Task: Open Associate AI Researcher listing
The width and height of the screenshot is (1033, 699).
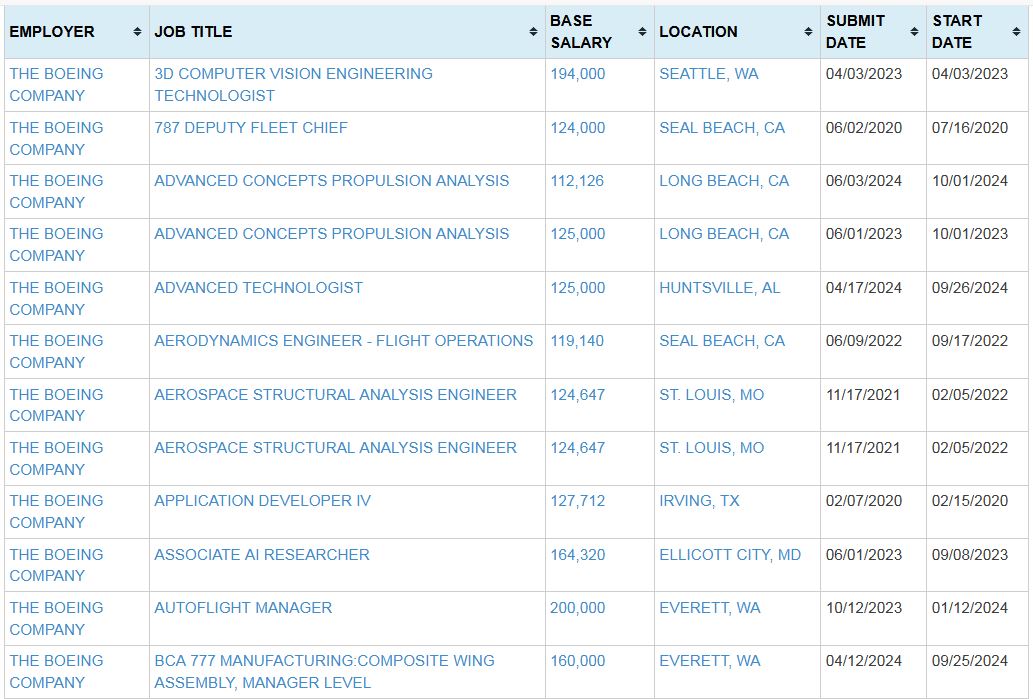Action: 262,555
